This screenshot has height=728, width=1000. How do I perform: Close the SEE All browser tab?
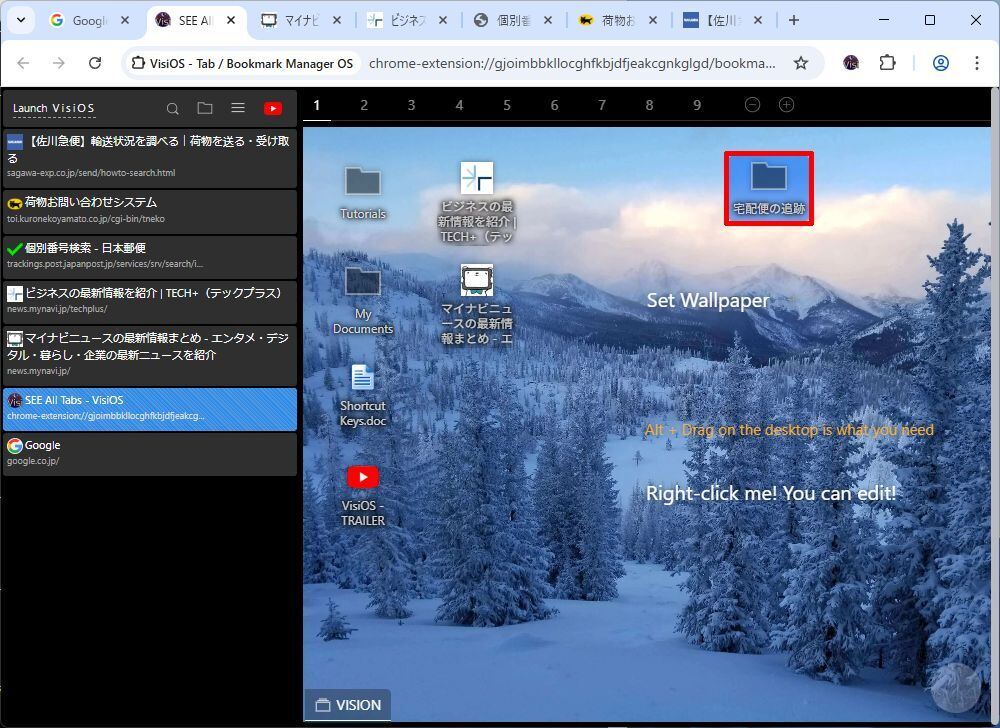[231, 20]
